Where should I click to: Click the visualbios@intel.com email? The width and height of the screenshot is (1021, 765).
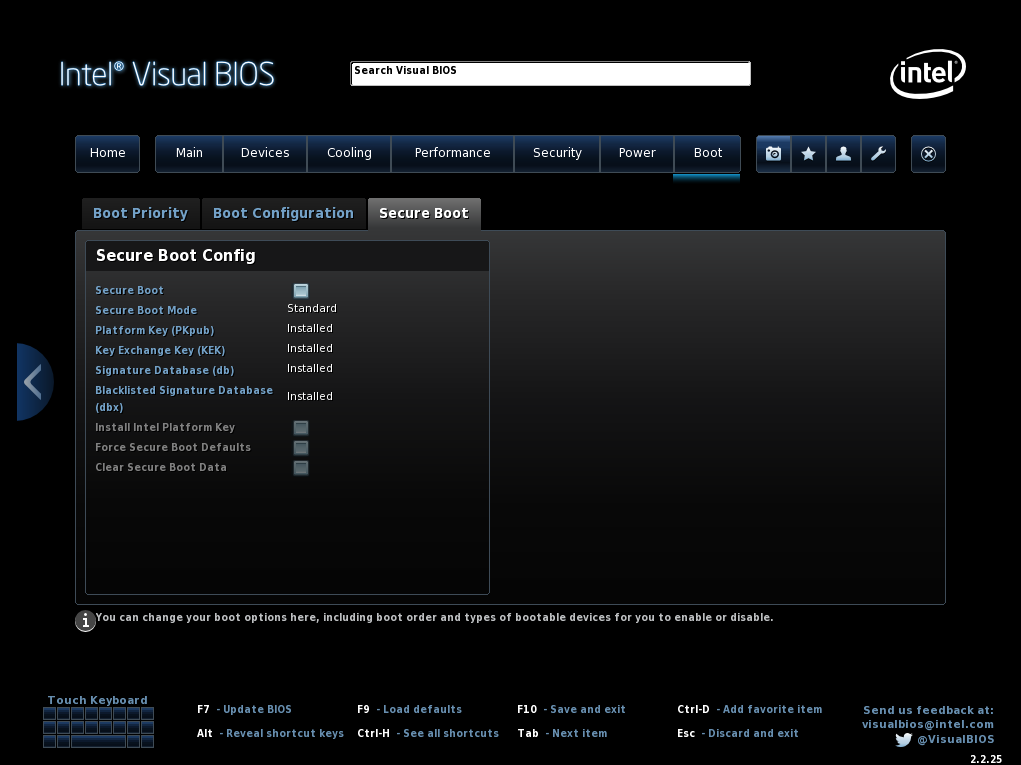pyautogui.click(x=928, y=725)
